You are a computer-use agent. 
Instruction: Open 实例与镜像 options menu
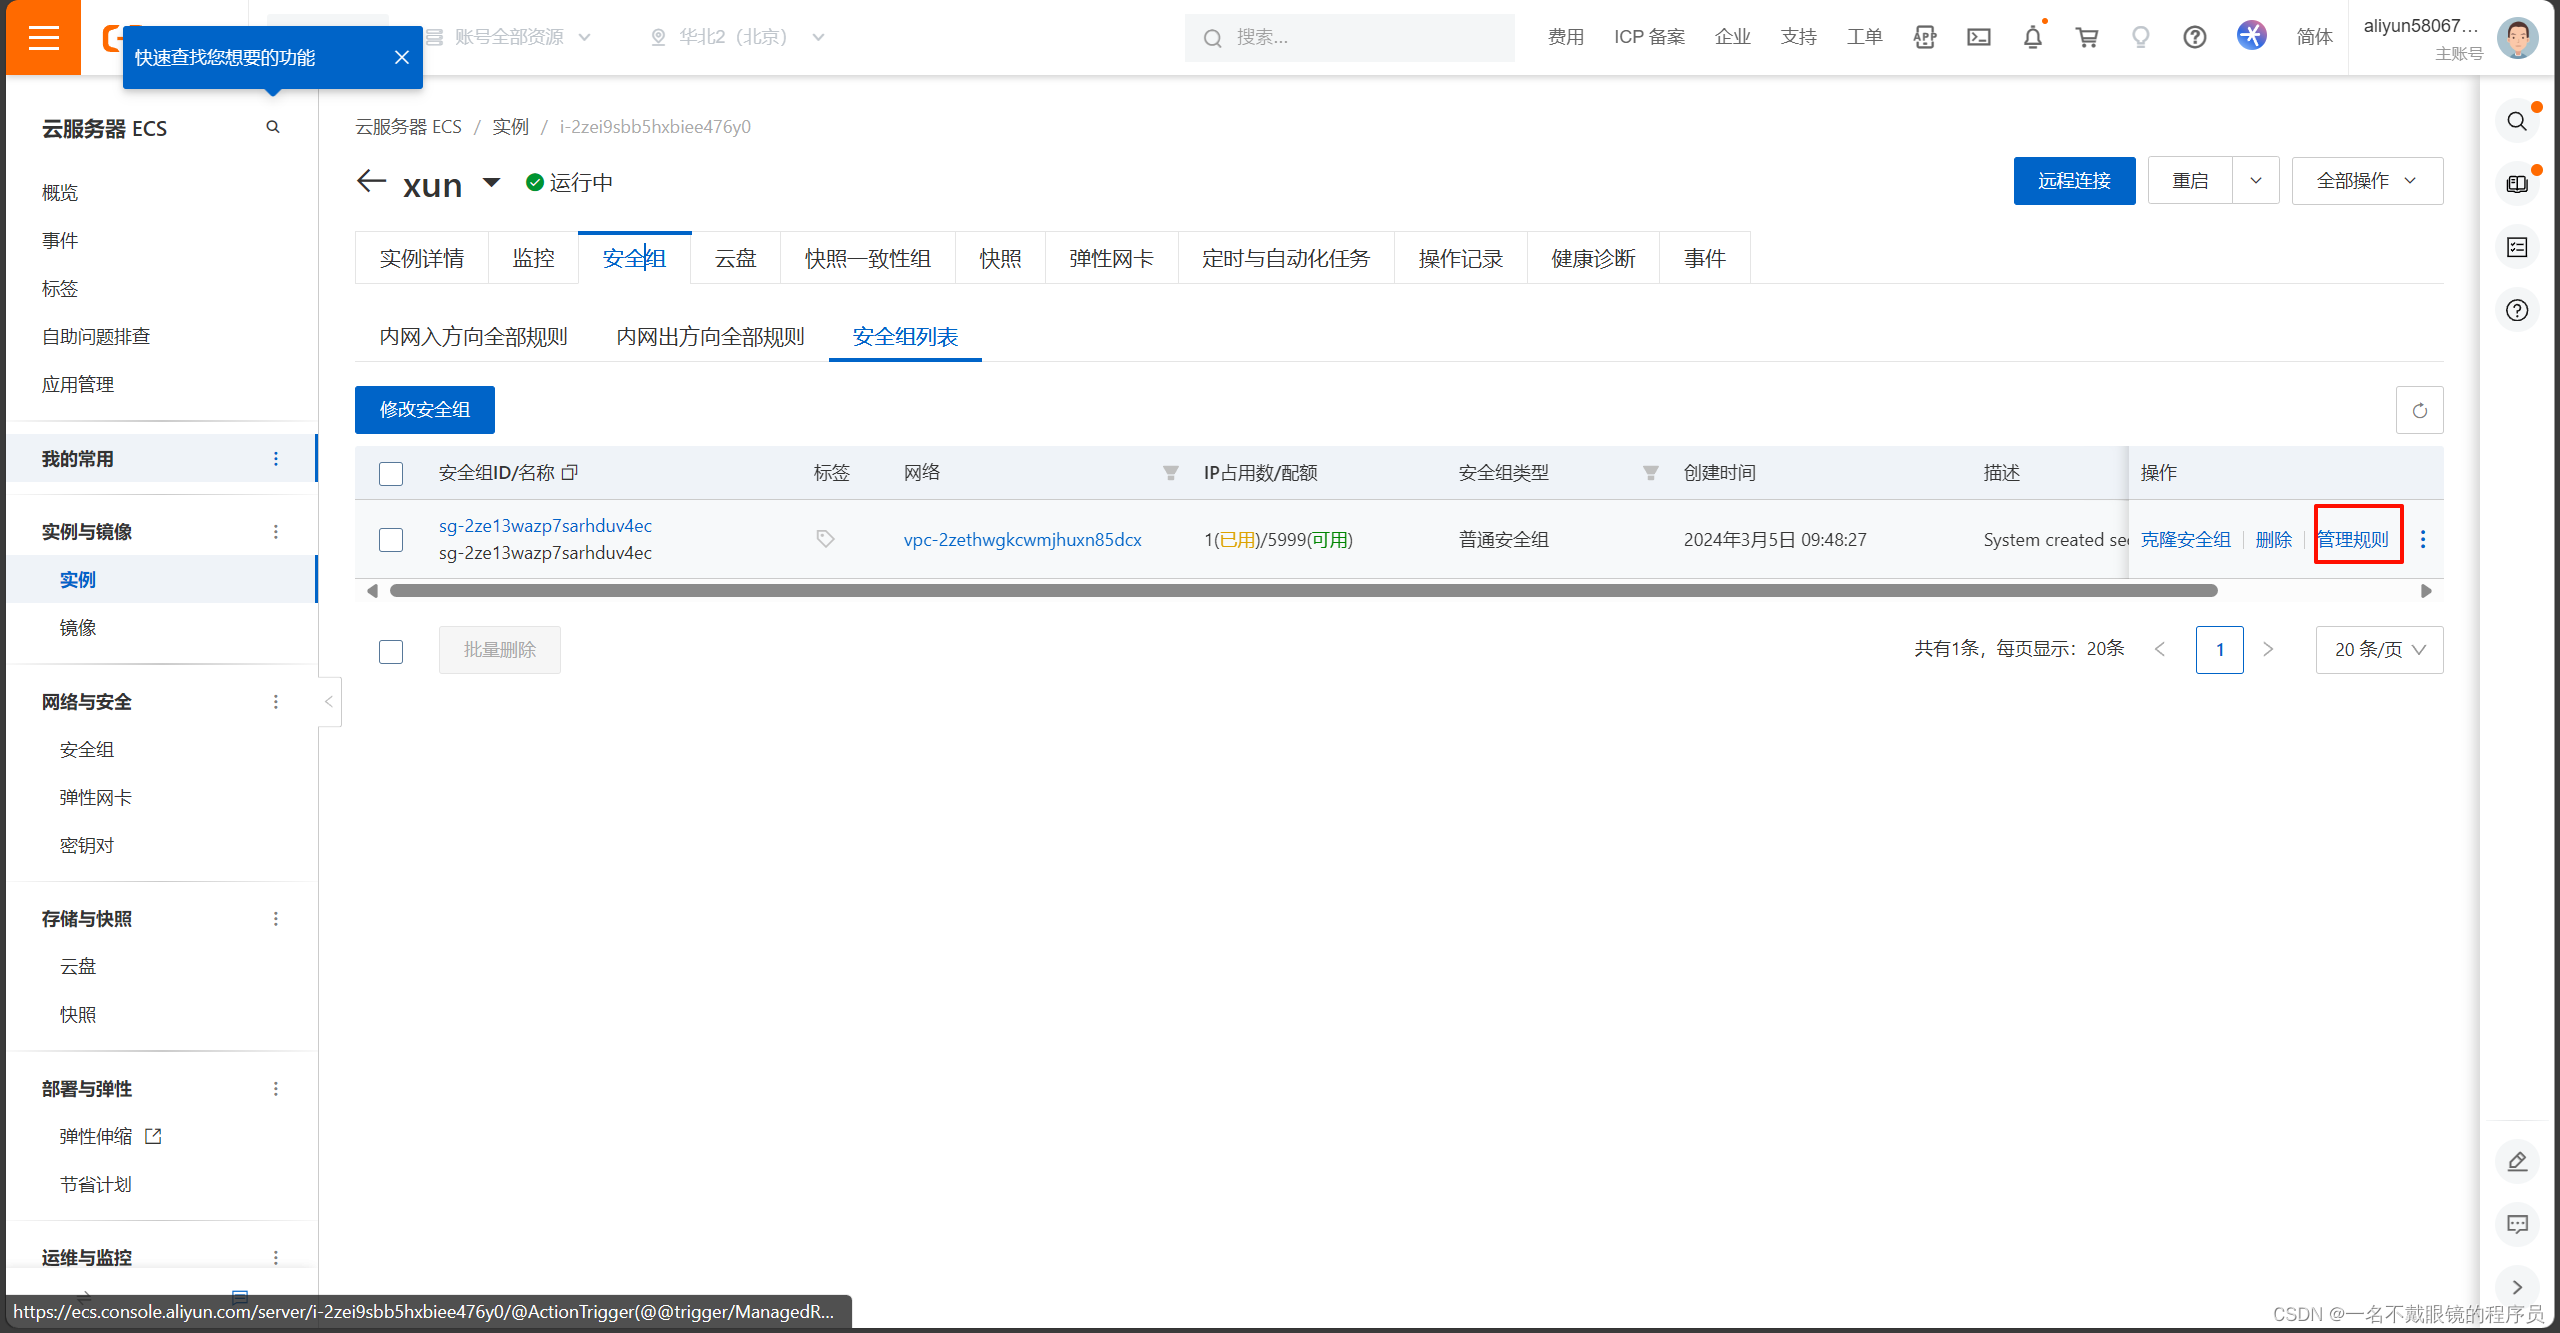[276, 532]
